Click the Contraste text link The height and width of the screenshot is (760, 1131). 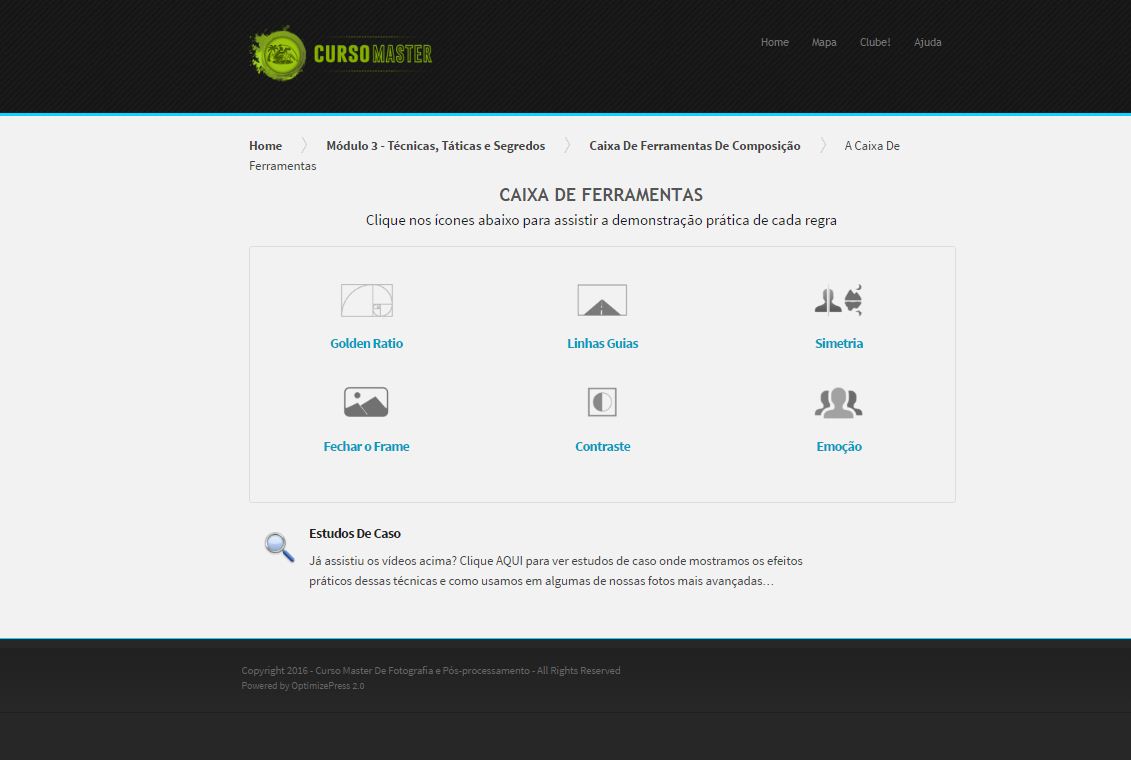coord(602,447)
